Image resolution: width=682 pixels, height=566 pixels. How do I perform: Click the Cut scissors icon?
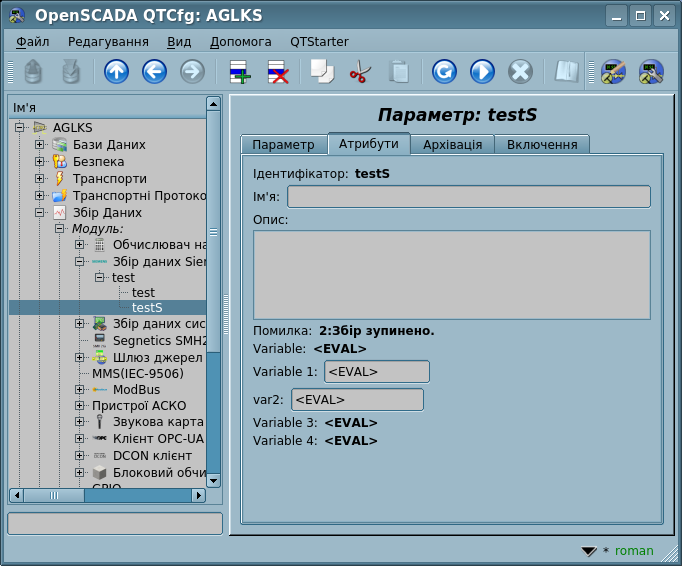(360, 71)
